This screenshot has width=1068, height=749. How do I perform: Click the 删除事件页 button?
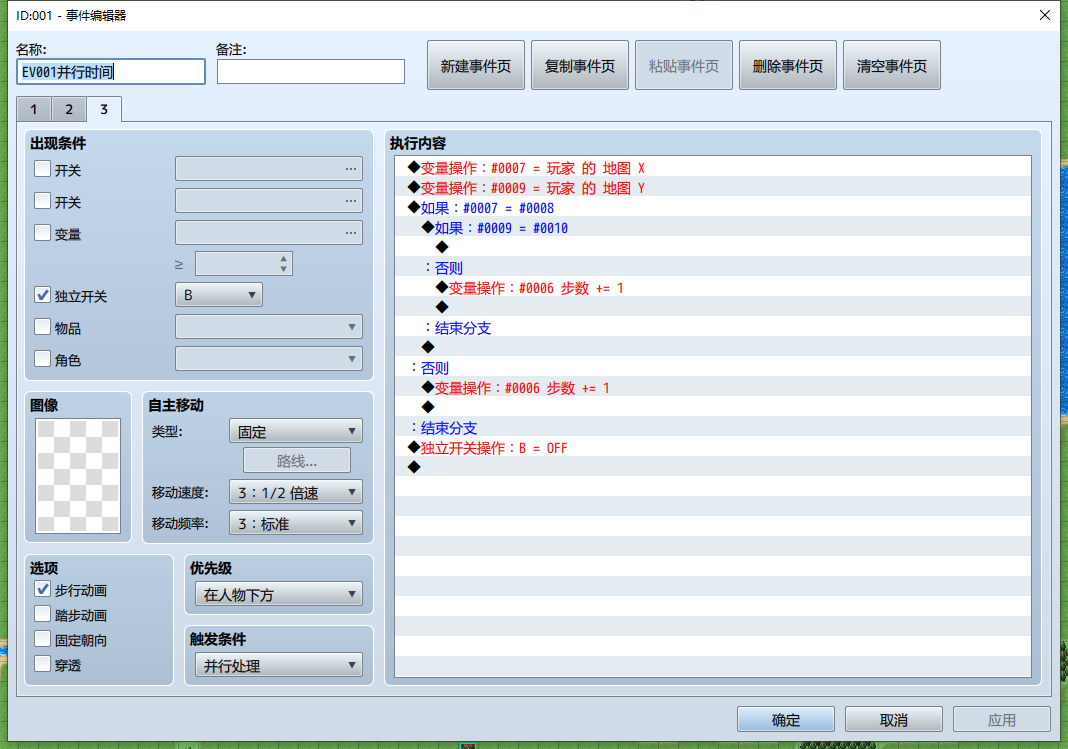click(x=787, y=65)
